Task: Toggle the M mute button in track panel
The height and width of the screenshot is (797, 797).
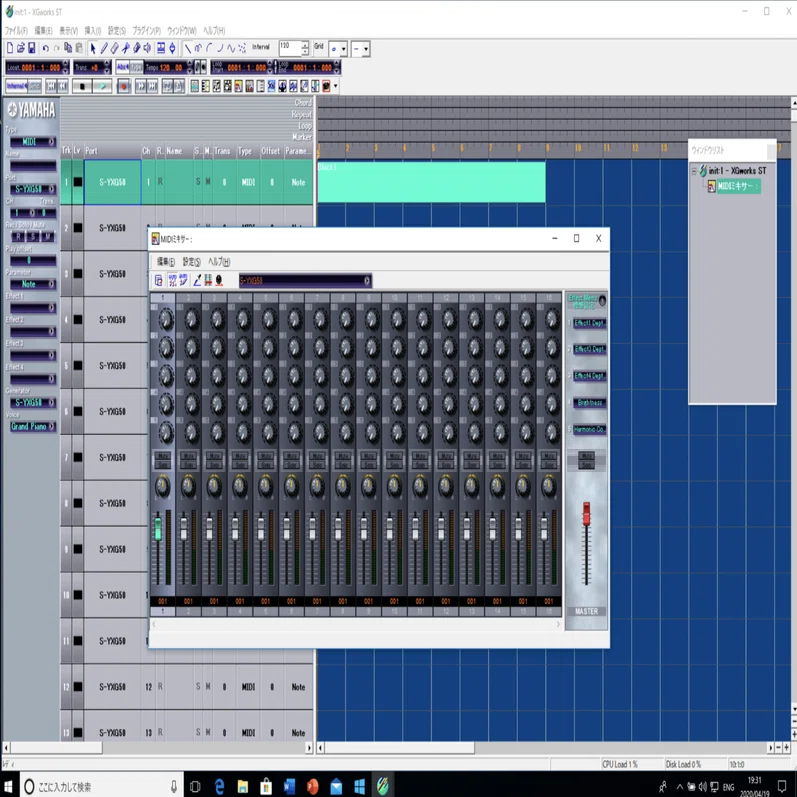Action: [47, 236]
